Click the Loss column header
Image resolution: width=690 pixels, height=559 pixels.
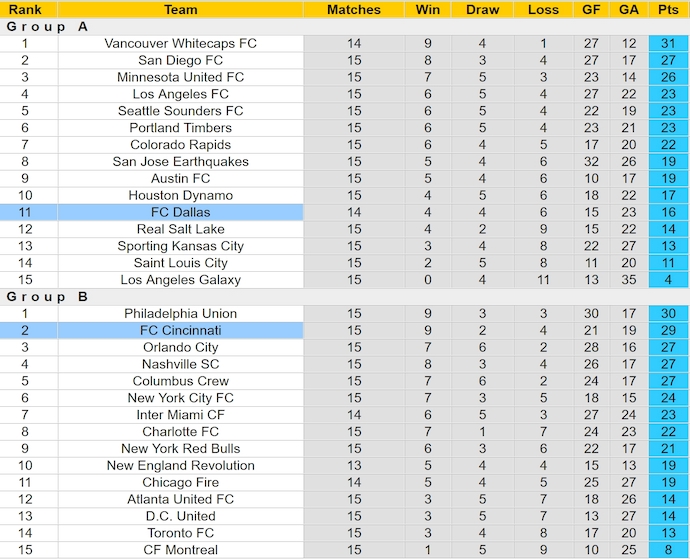click(543, 9)
